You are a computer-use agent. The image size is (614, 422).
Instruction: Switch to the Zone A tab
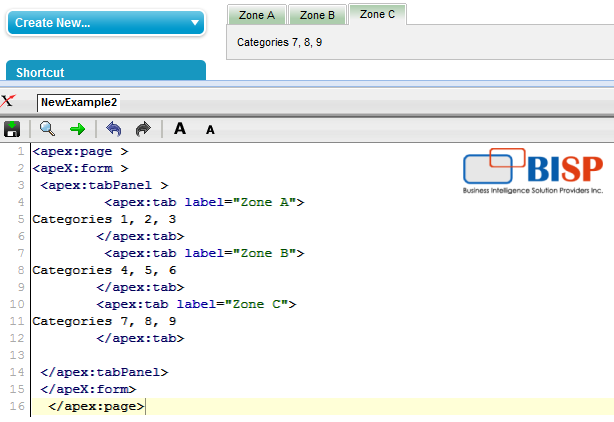click(x=257, y=15)
